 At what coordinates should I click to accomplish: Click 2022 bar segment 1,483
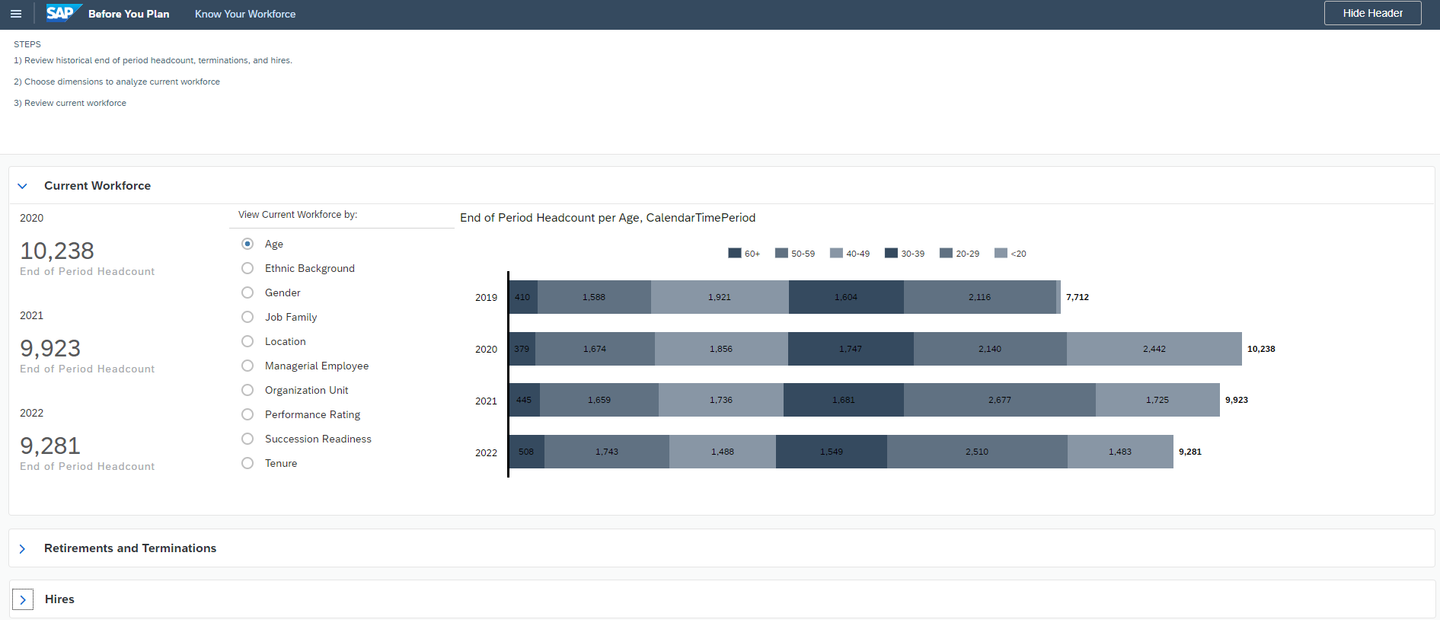tap(1120, 452)
